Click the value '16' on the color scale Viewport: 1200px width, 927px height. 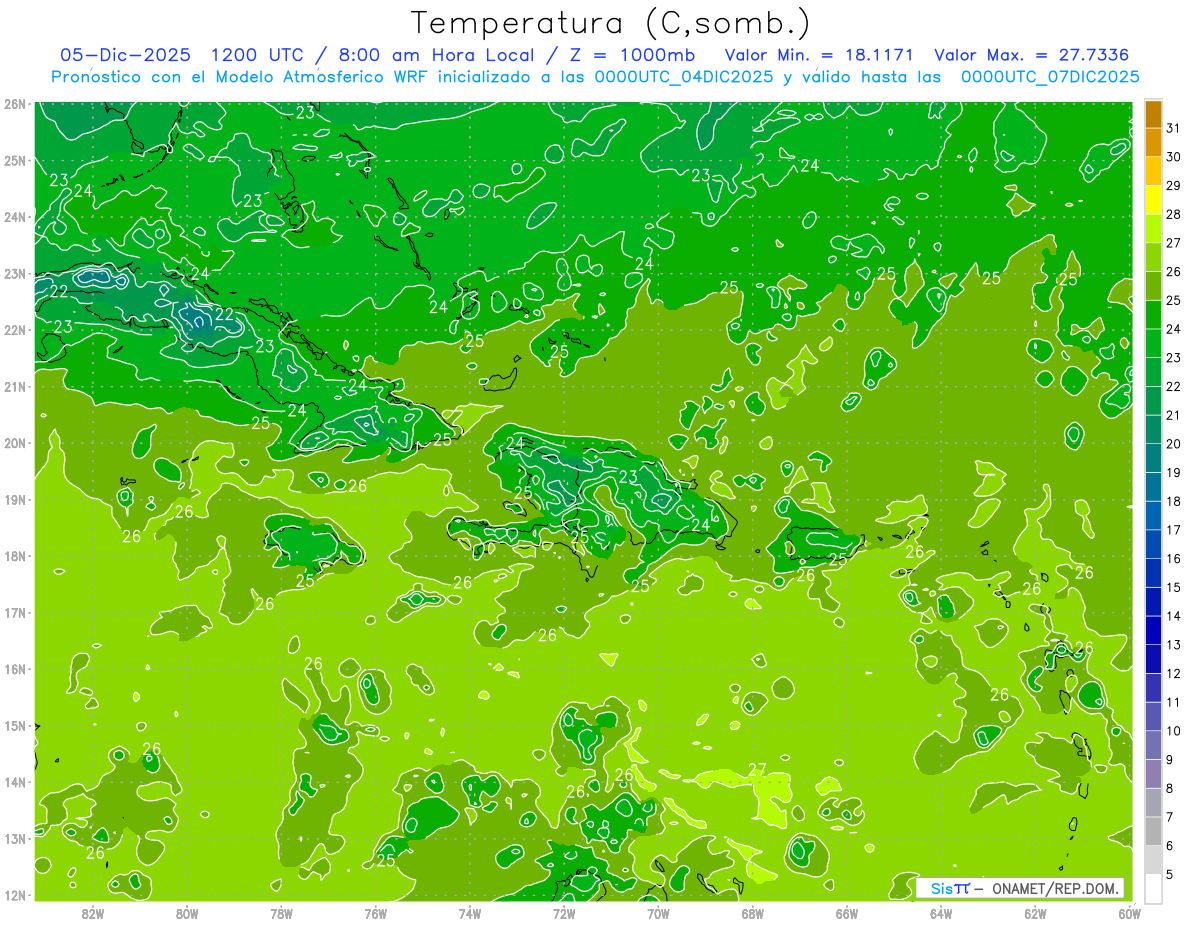(x=1174, y=558)
